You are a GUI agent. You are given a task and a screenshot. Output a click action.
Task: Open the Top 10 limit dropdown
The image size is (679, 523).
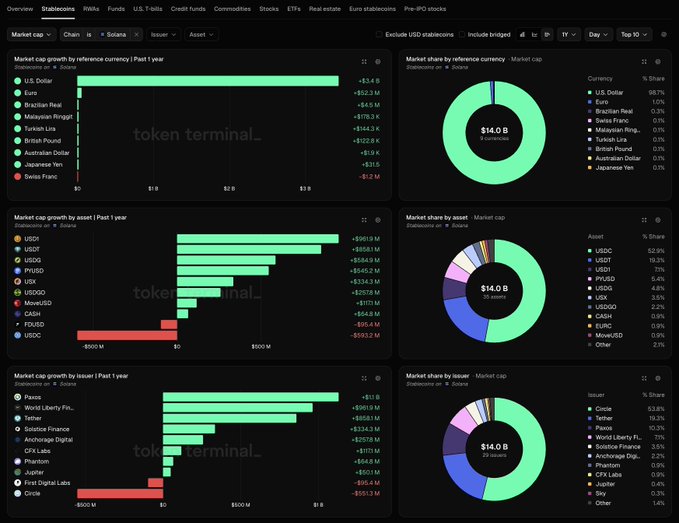634,35
